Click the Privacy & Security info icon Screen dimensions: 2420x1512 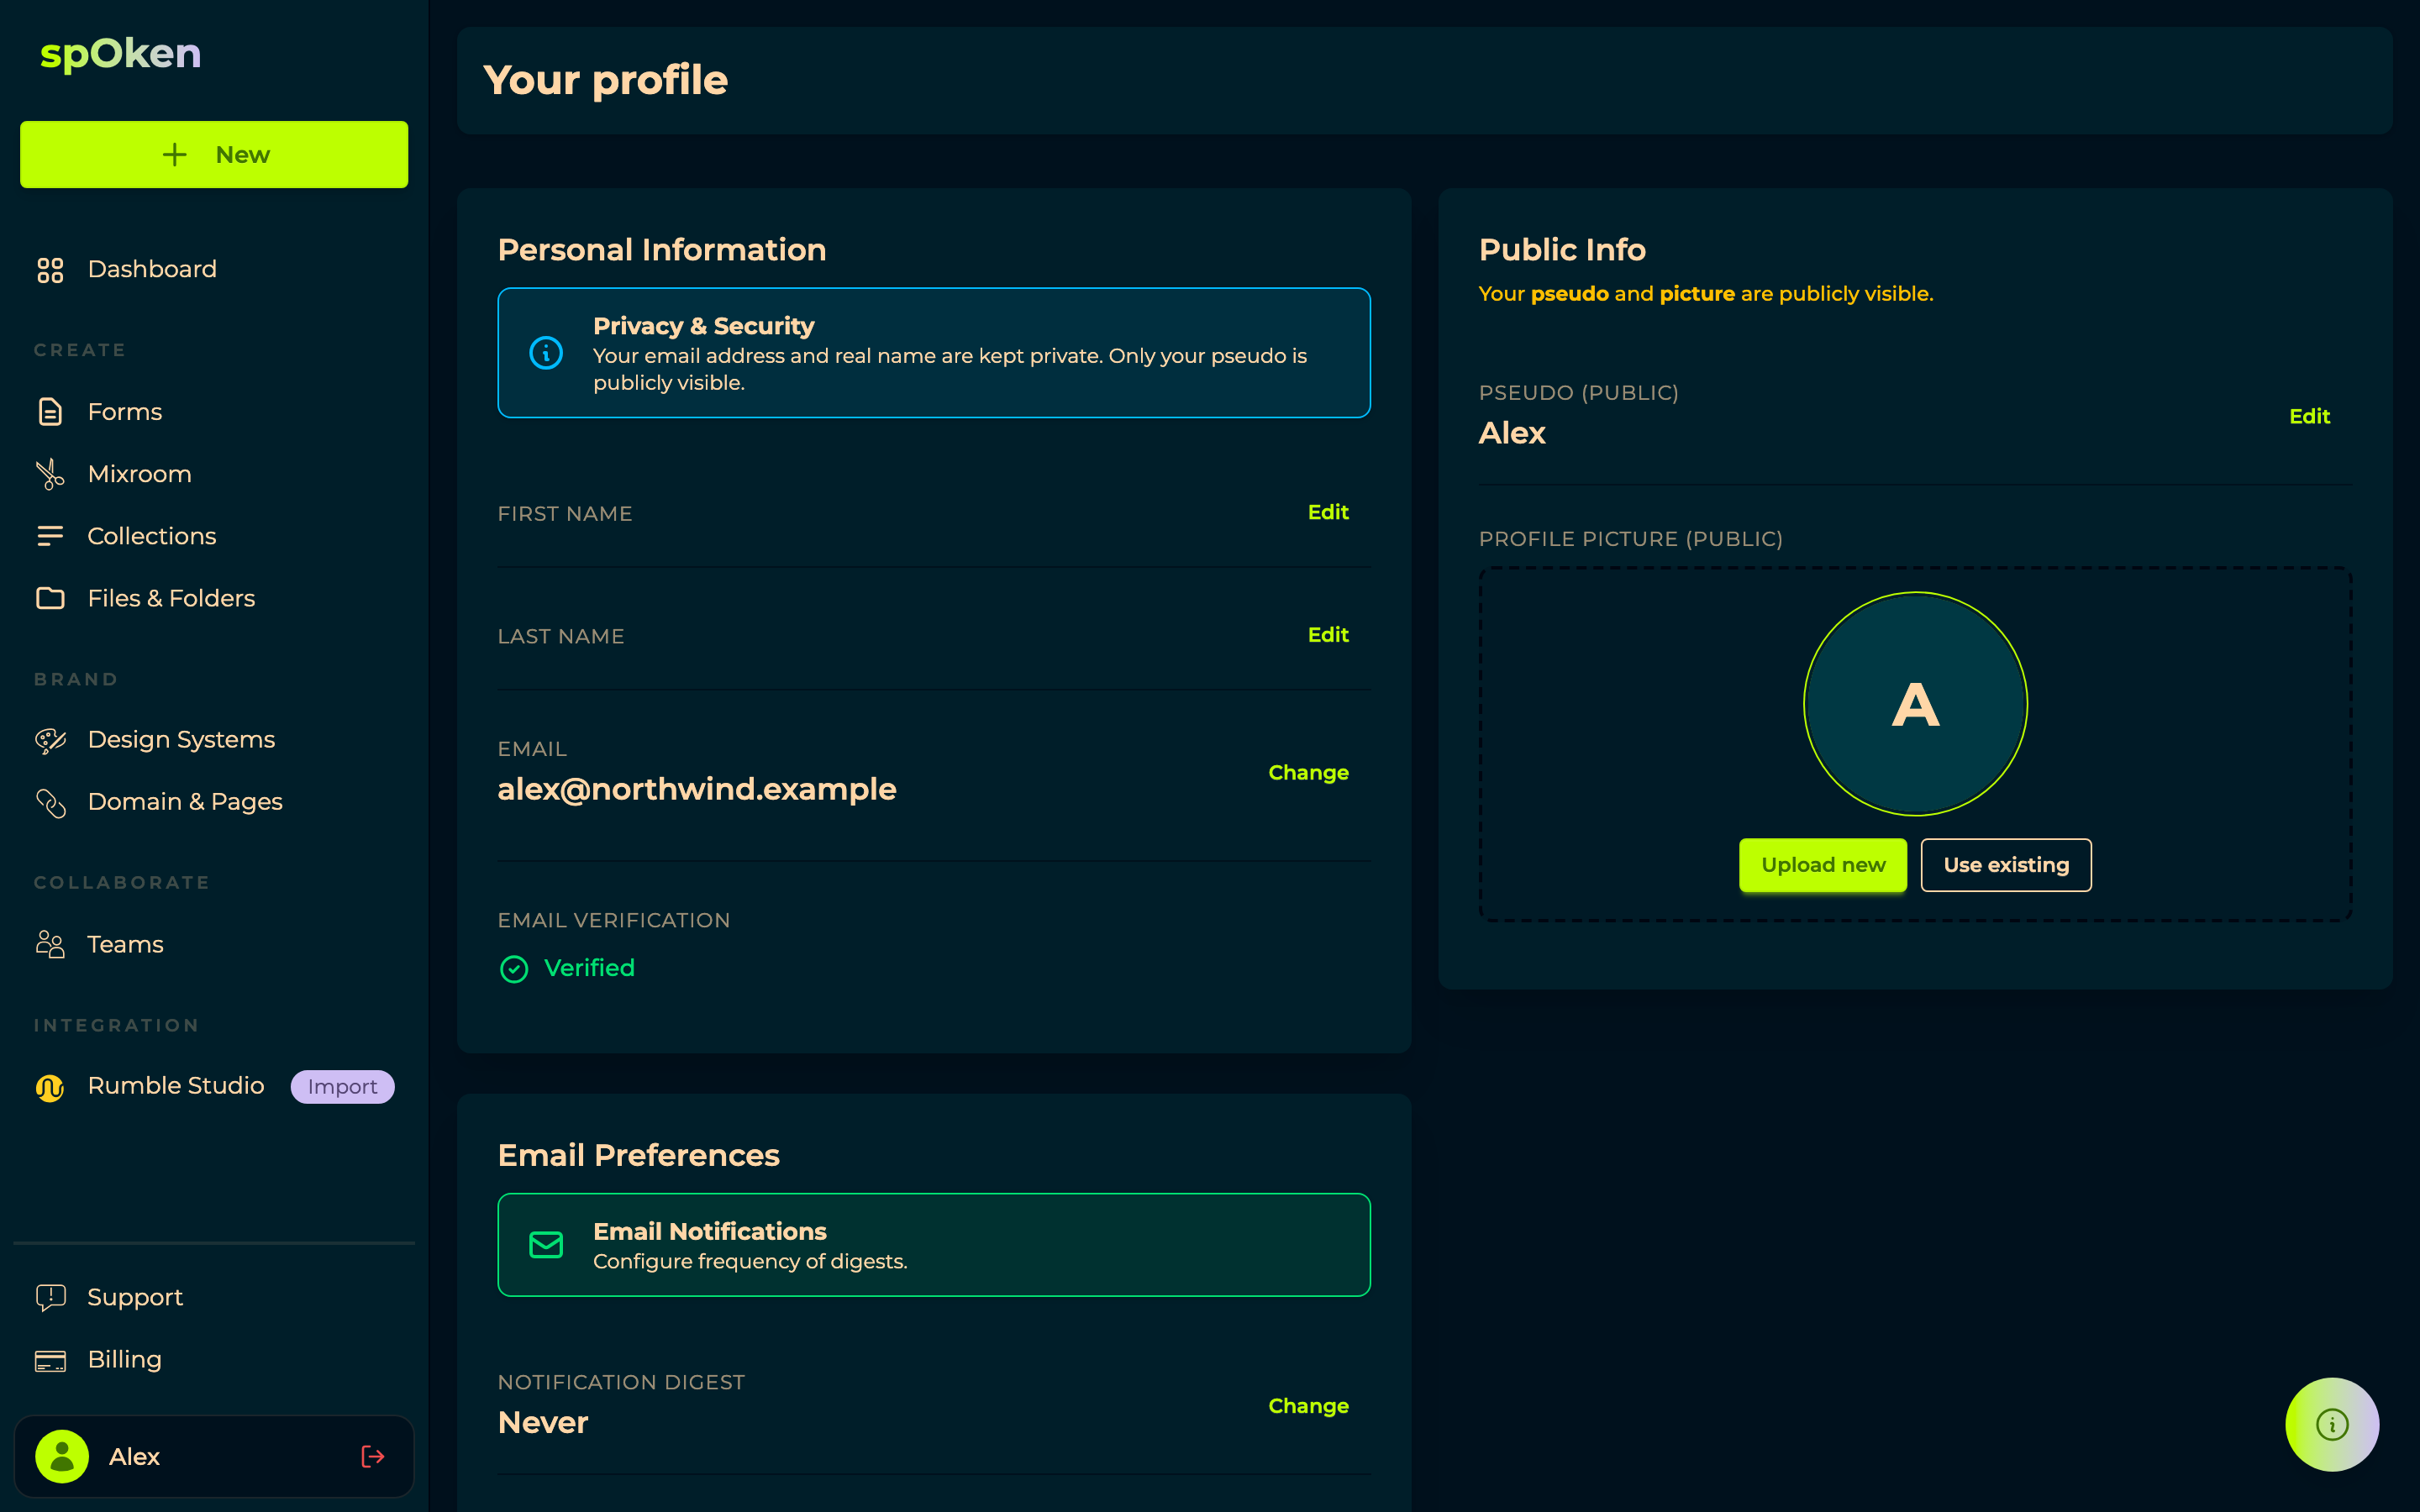point(546,353)
